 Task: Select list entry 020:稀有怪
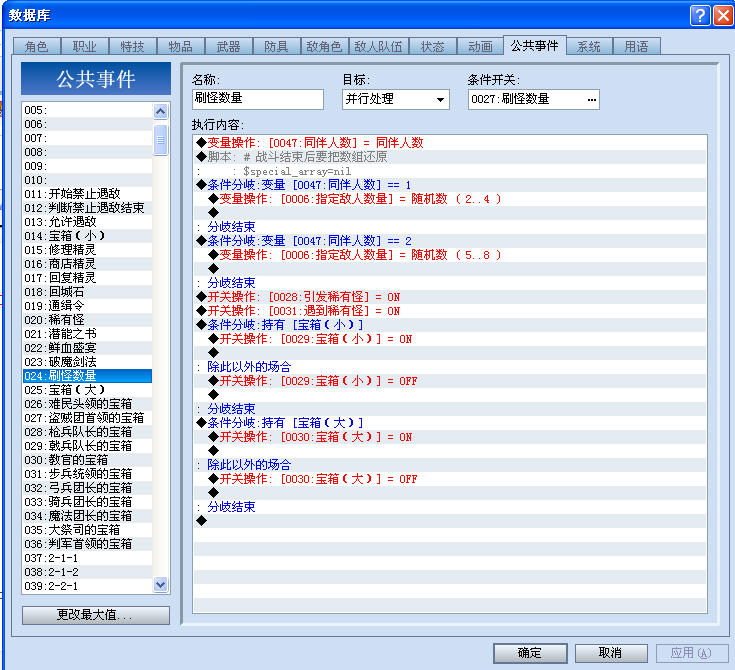88,320
